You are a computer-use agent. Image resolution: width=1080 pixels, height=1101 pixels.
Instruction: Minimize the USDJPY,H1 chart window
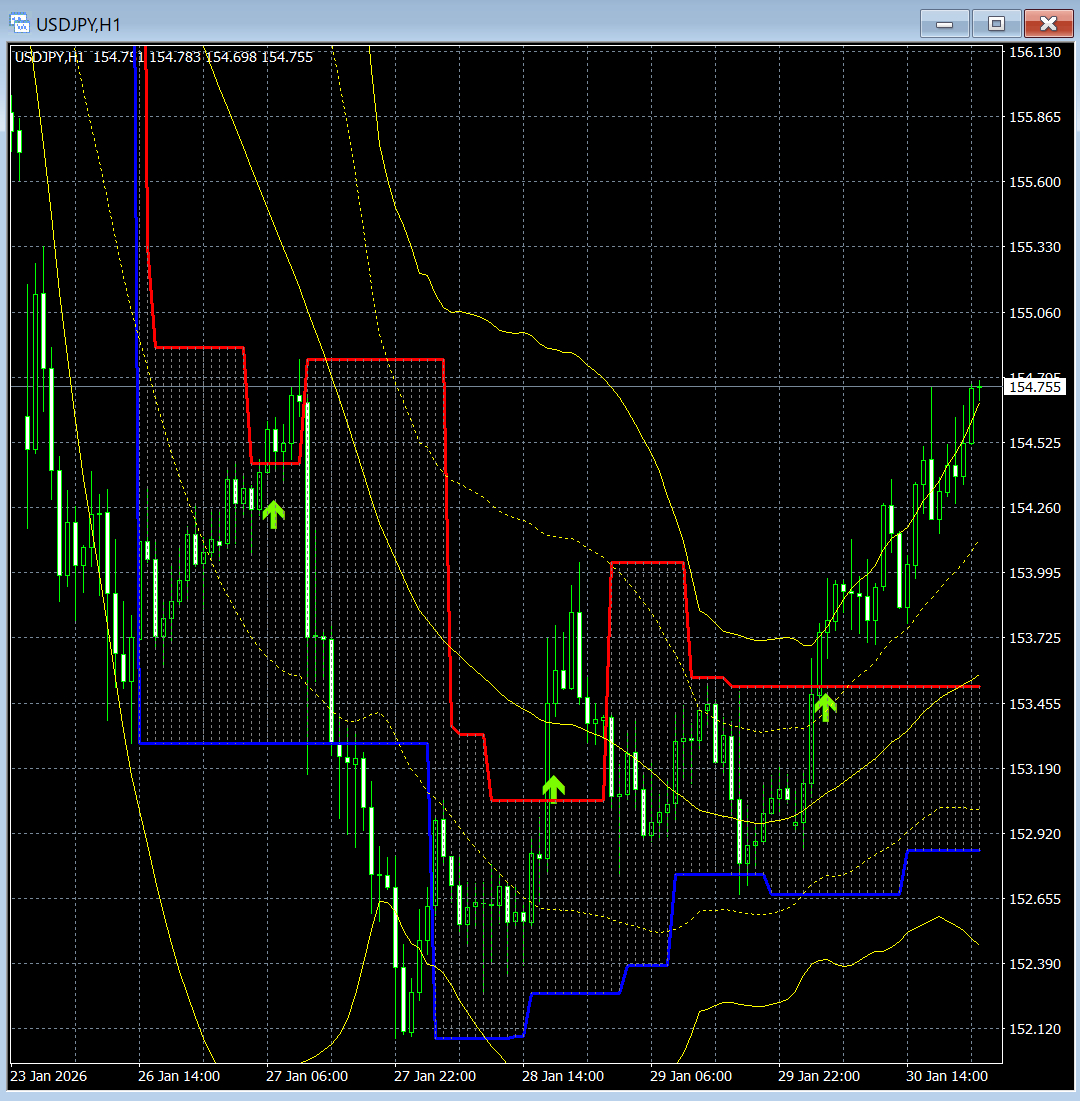944,24
